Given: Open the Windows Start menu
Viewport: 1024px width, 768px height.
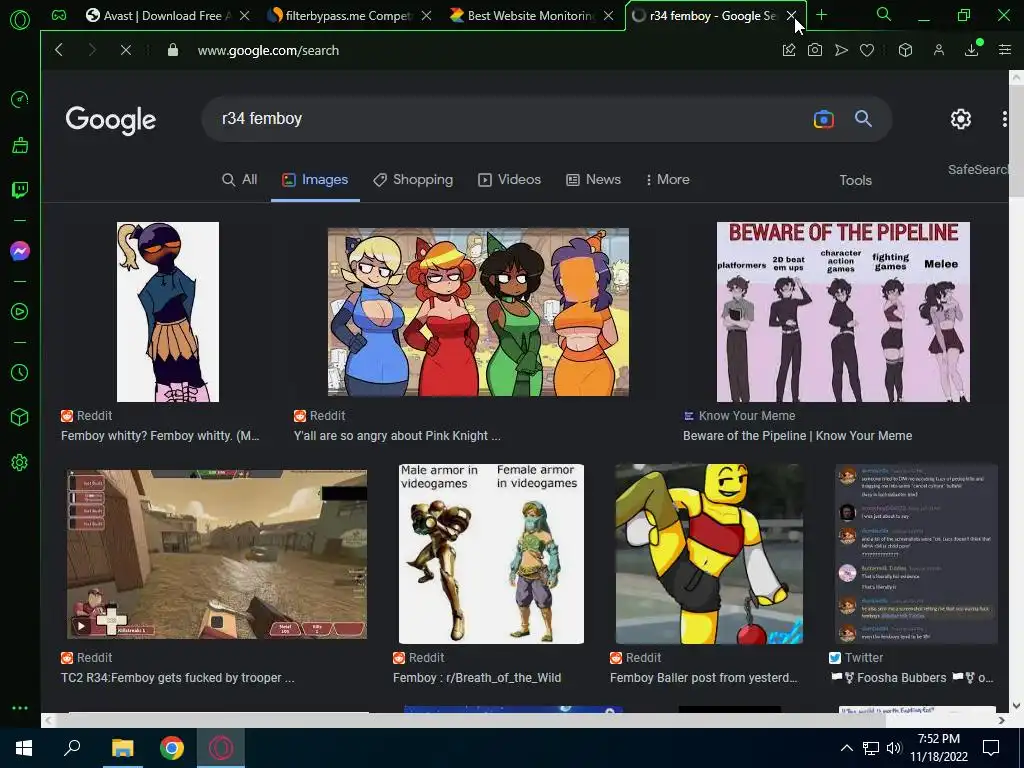Looking at the screenshot, I should pyautogui.click(x=24, y=748).
